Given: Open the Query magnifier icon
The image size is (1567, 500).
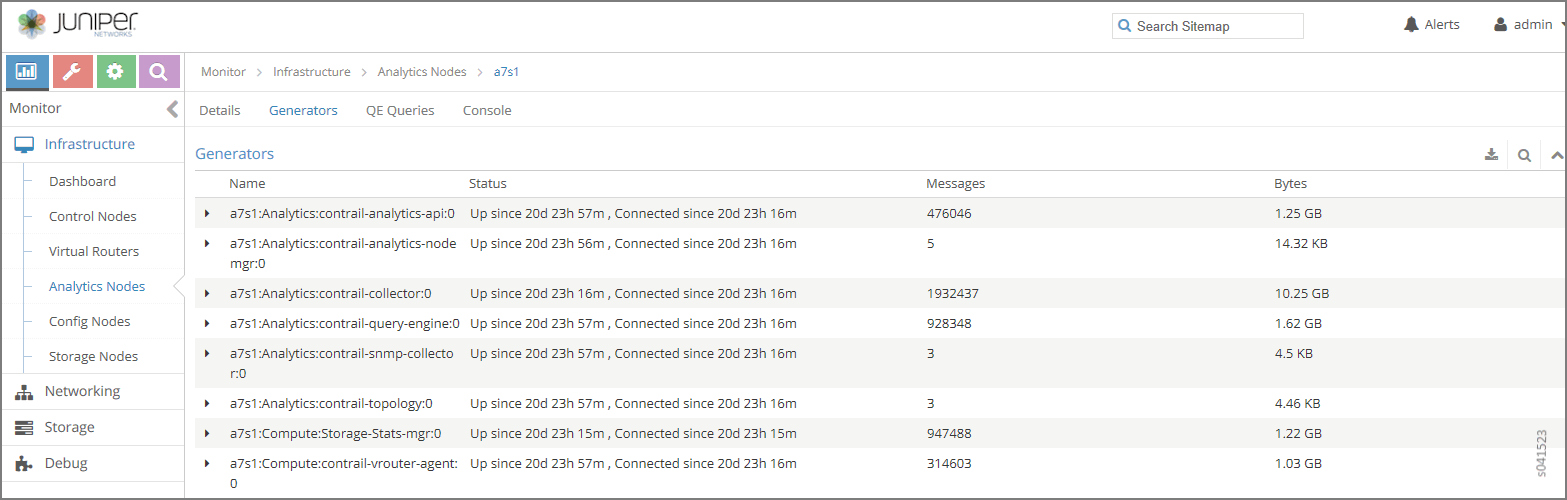Looking at the screenshot, I should coord(159,72).
